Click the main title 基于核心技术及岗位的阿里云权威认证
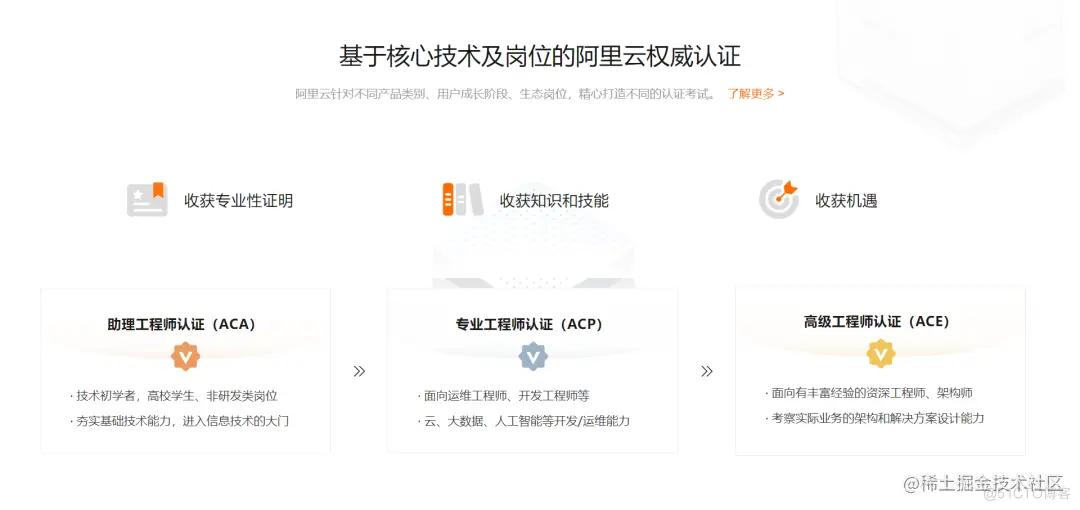 (539, 57)
